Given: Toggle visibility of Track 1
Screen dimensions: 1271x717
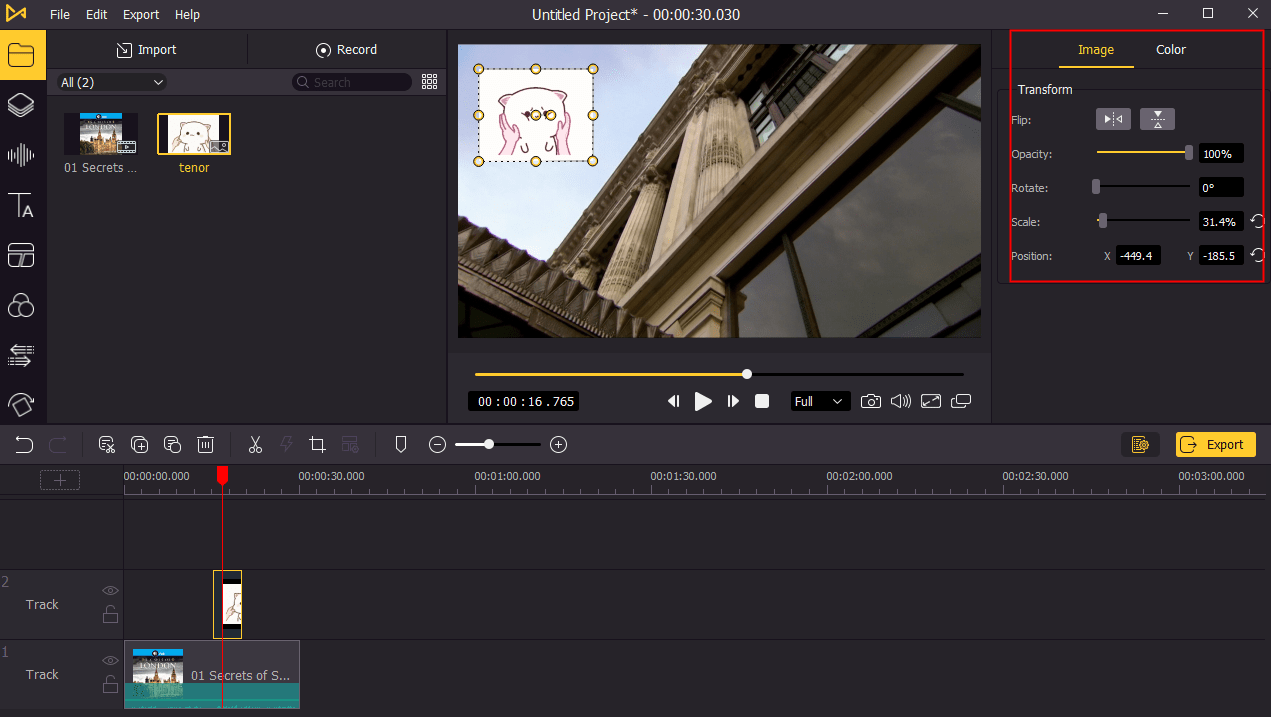Looking at the screenshot, I should pyautogui.click(x=110, y=661).
